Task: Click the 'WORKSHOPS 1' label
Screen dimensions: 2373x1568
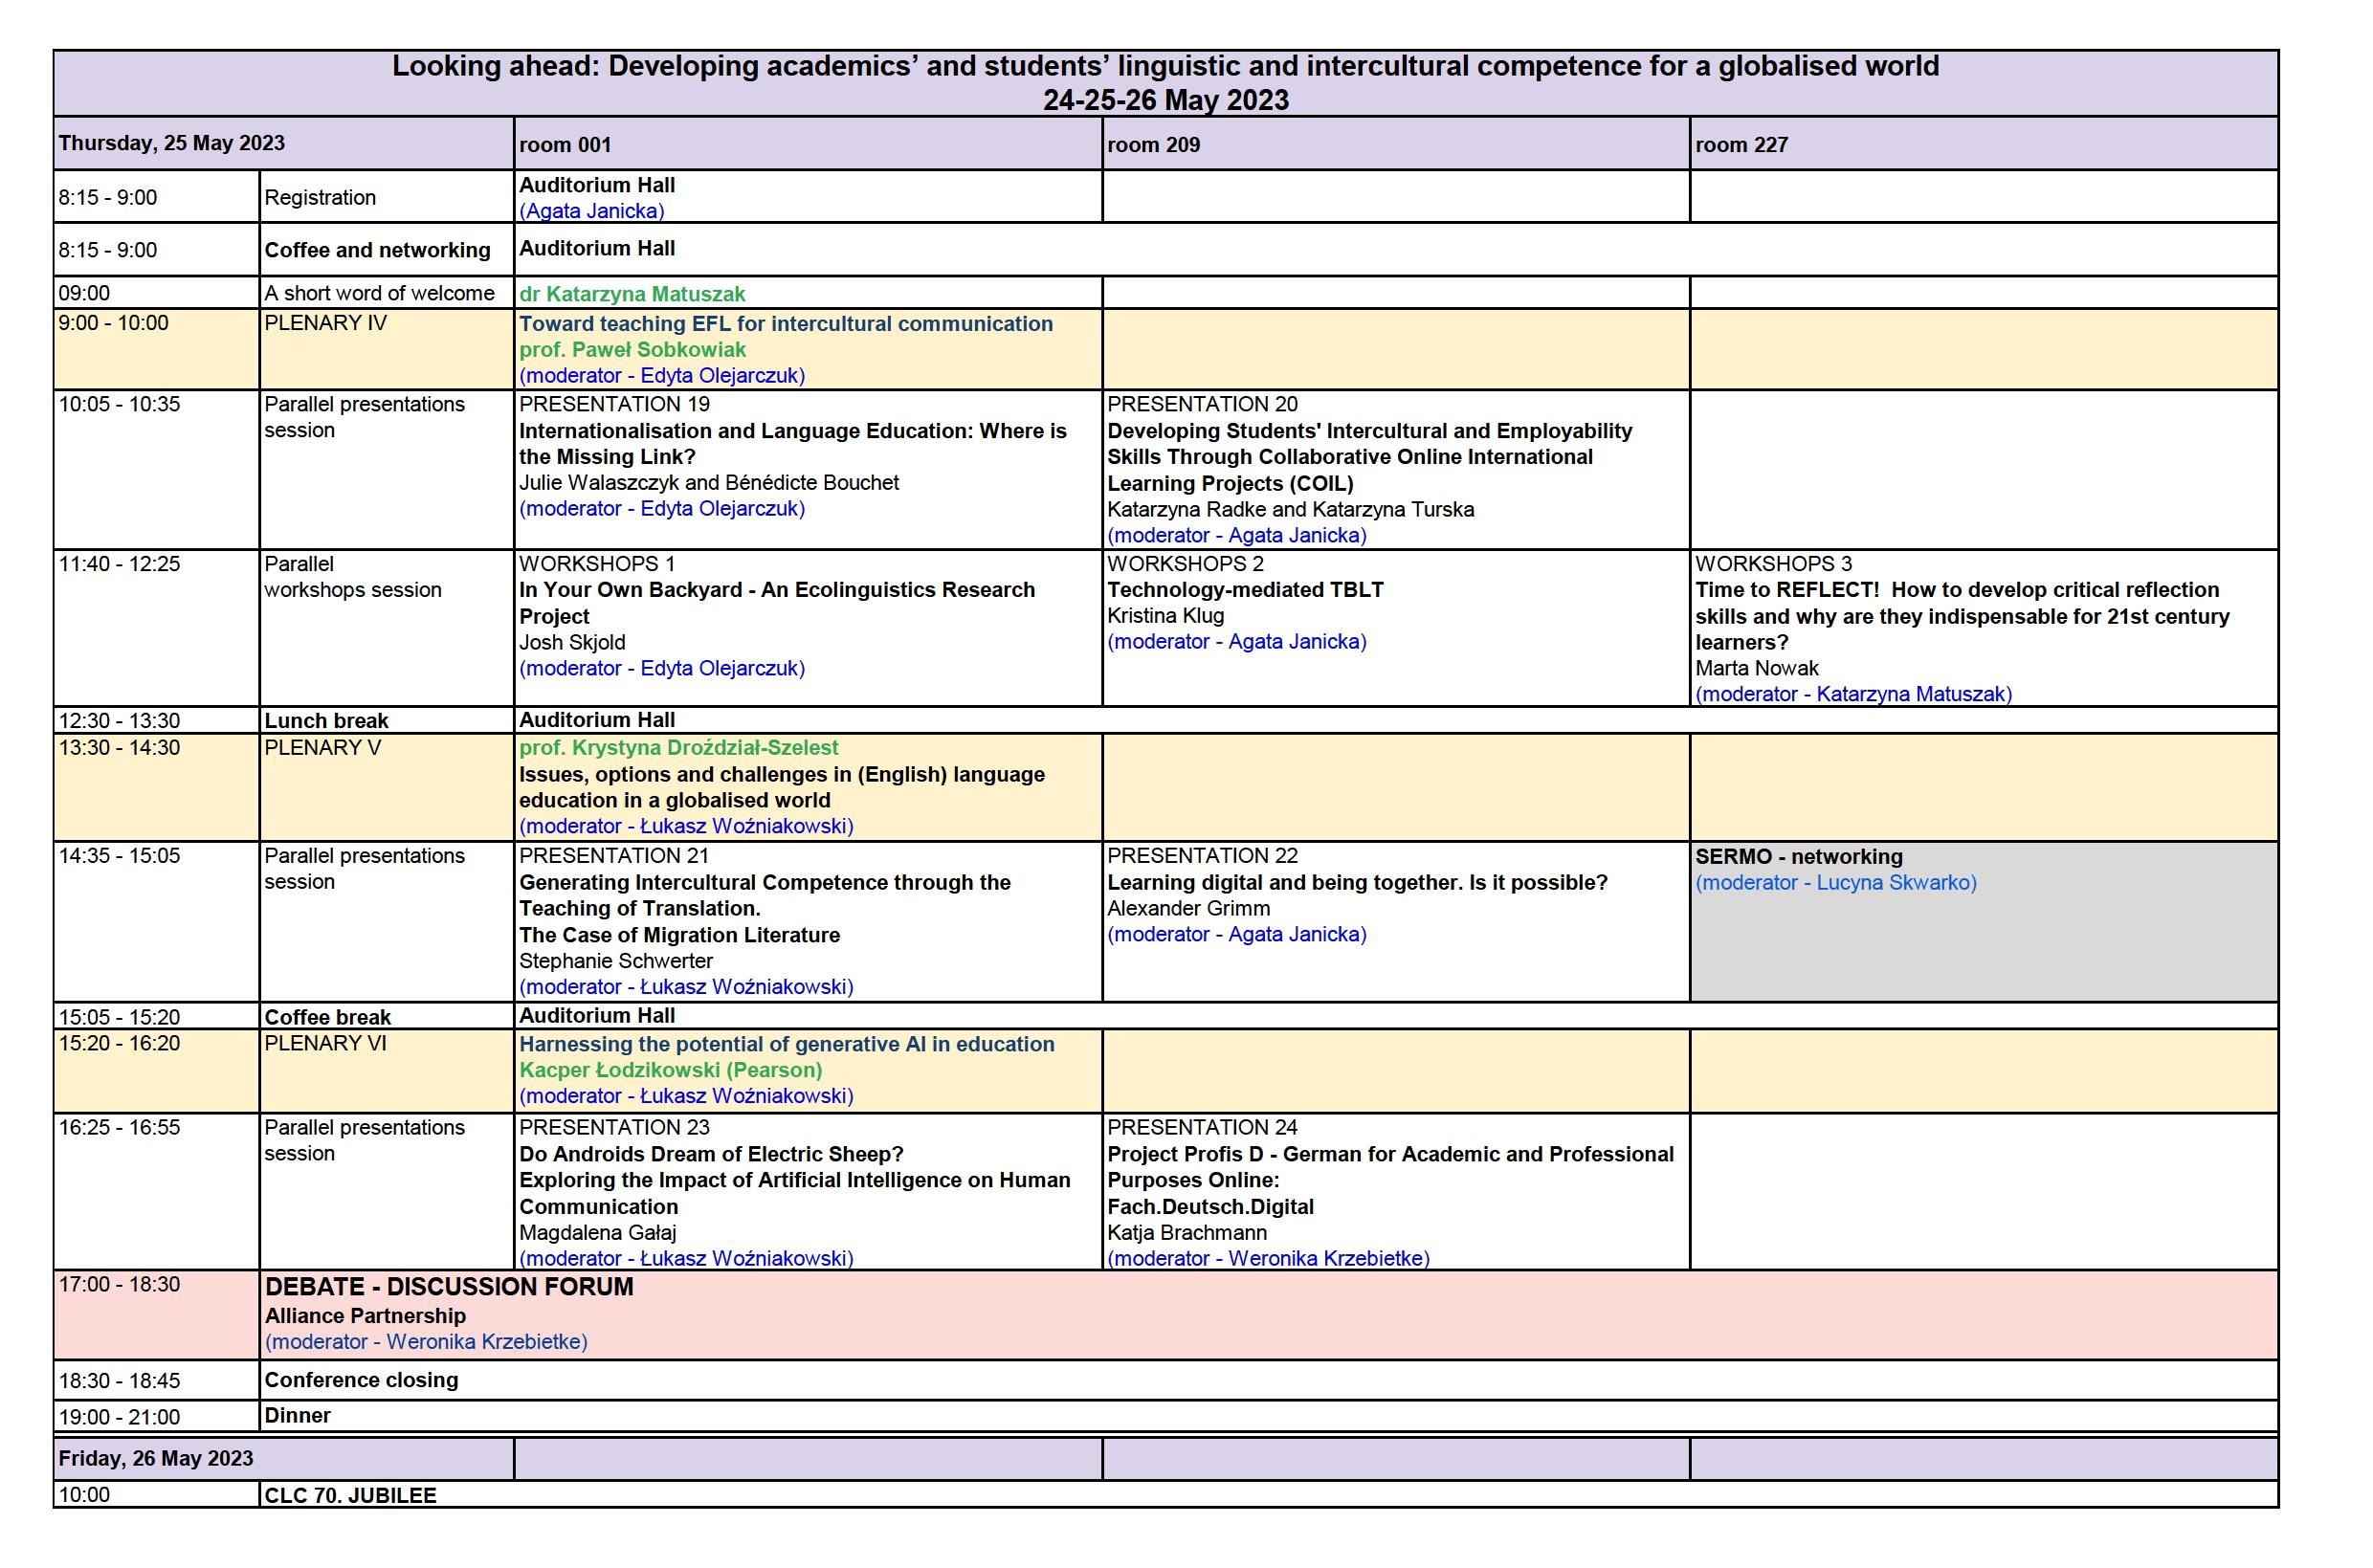Action: (597, 564)
